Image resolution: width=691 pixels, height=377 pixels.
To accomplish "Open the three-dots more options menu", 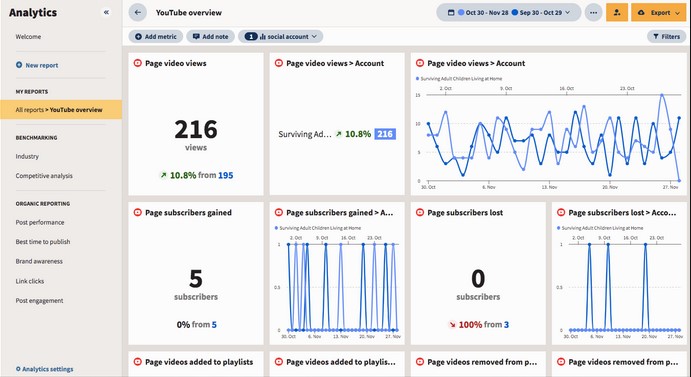I will 594,13.
